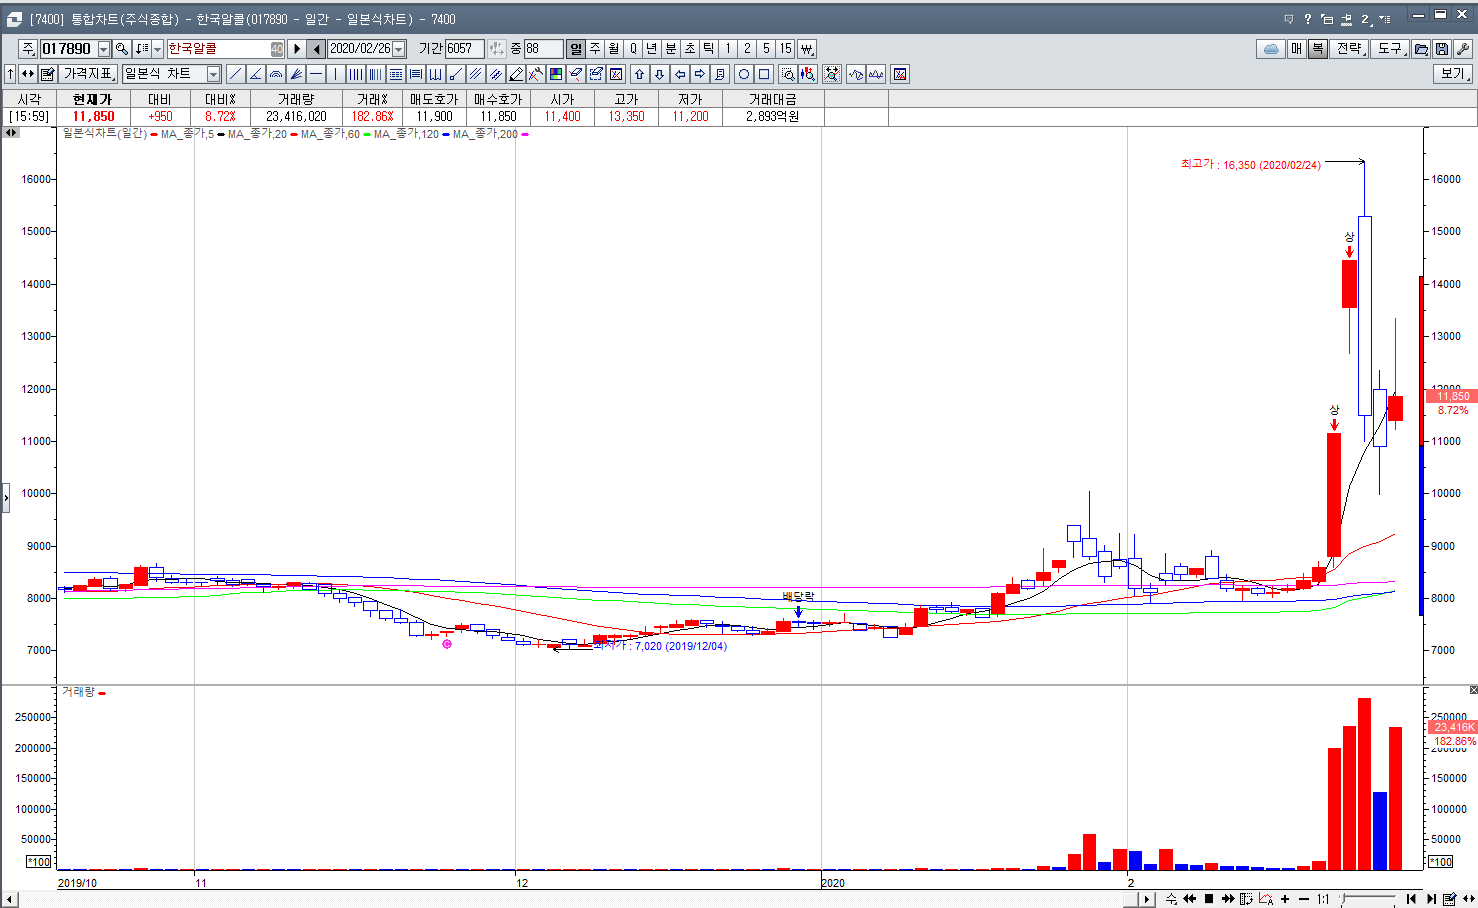Open the 일본식 차트 chart type dropdown
Image resolution: width=1478 pixels, height=908 pixels.
coord(213,74)
